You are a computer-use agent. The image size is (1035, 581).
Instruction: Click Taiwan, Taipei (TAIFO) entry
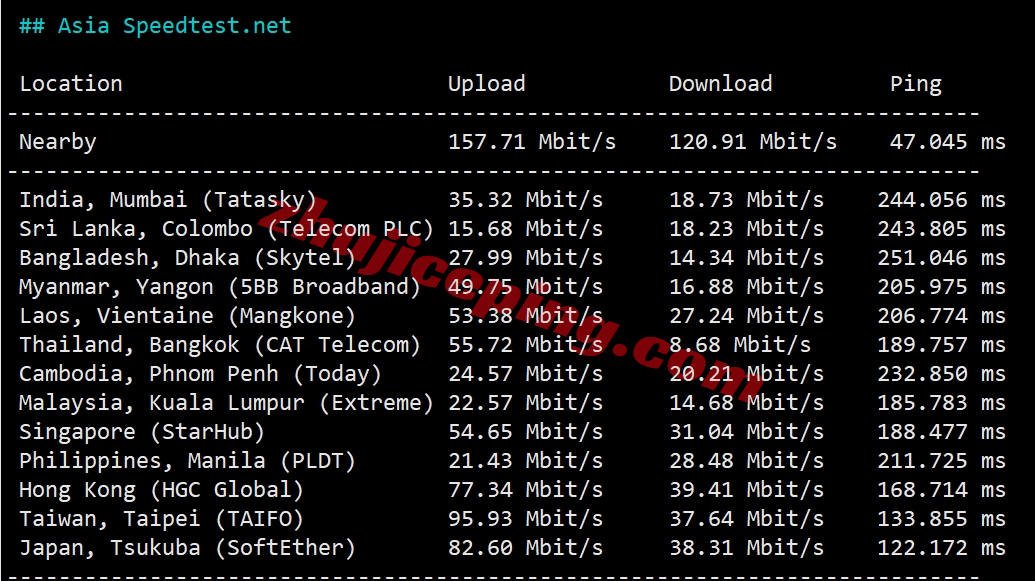click(161, 520)
